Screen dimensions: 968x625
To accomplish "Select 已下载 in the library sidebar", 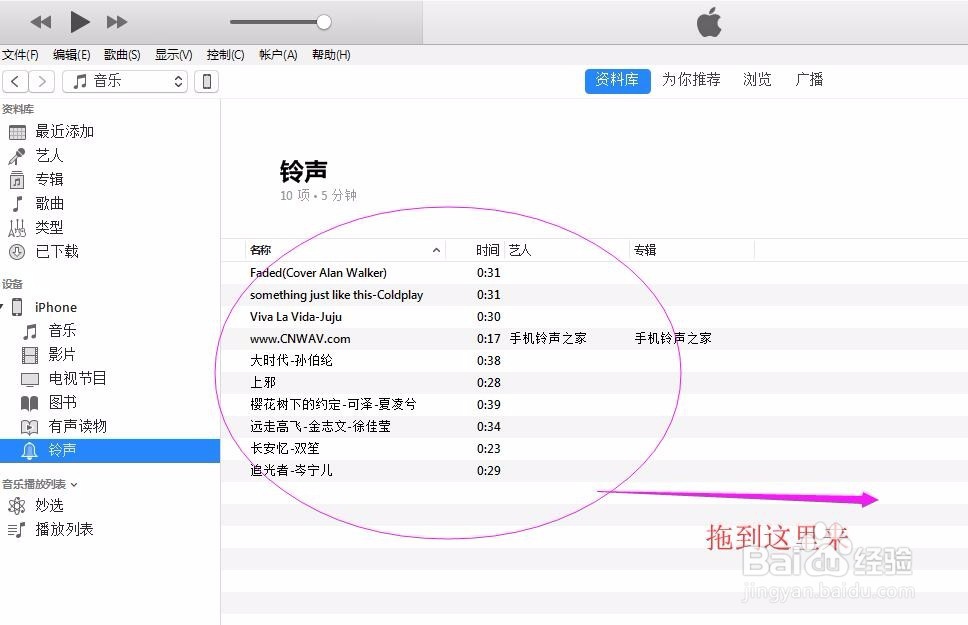I will pos(57,251).
